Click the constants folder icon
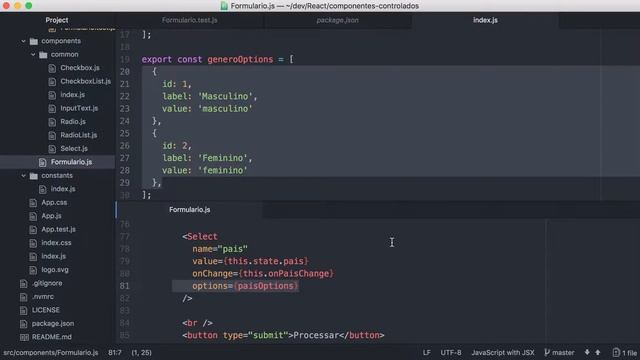Image resolution: width=640 pixels, height=360 pixels. tap(34, 176)
